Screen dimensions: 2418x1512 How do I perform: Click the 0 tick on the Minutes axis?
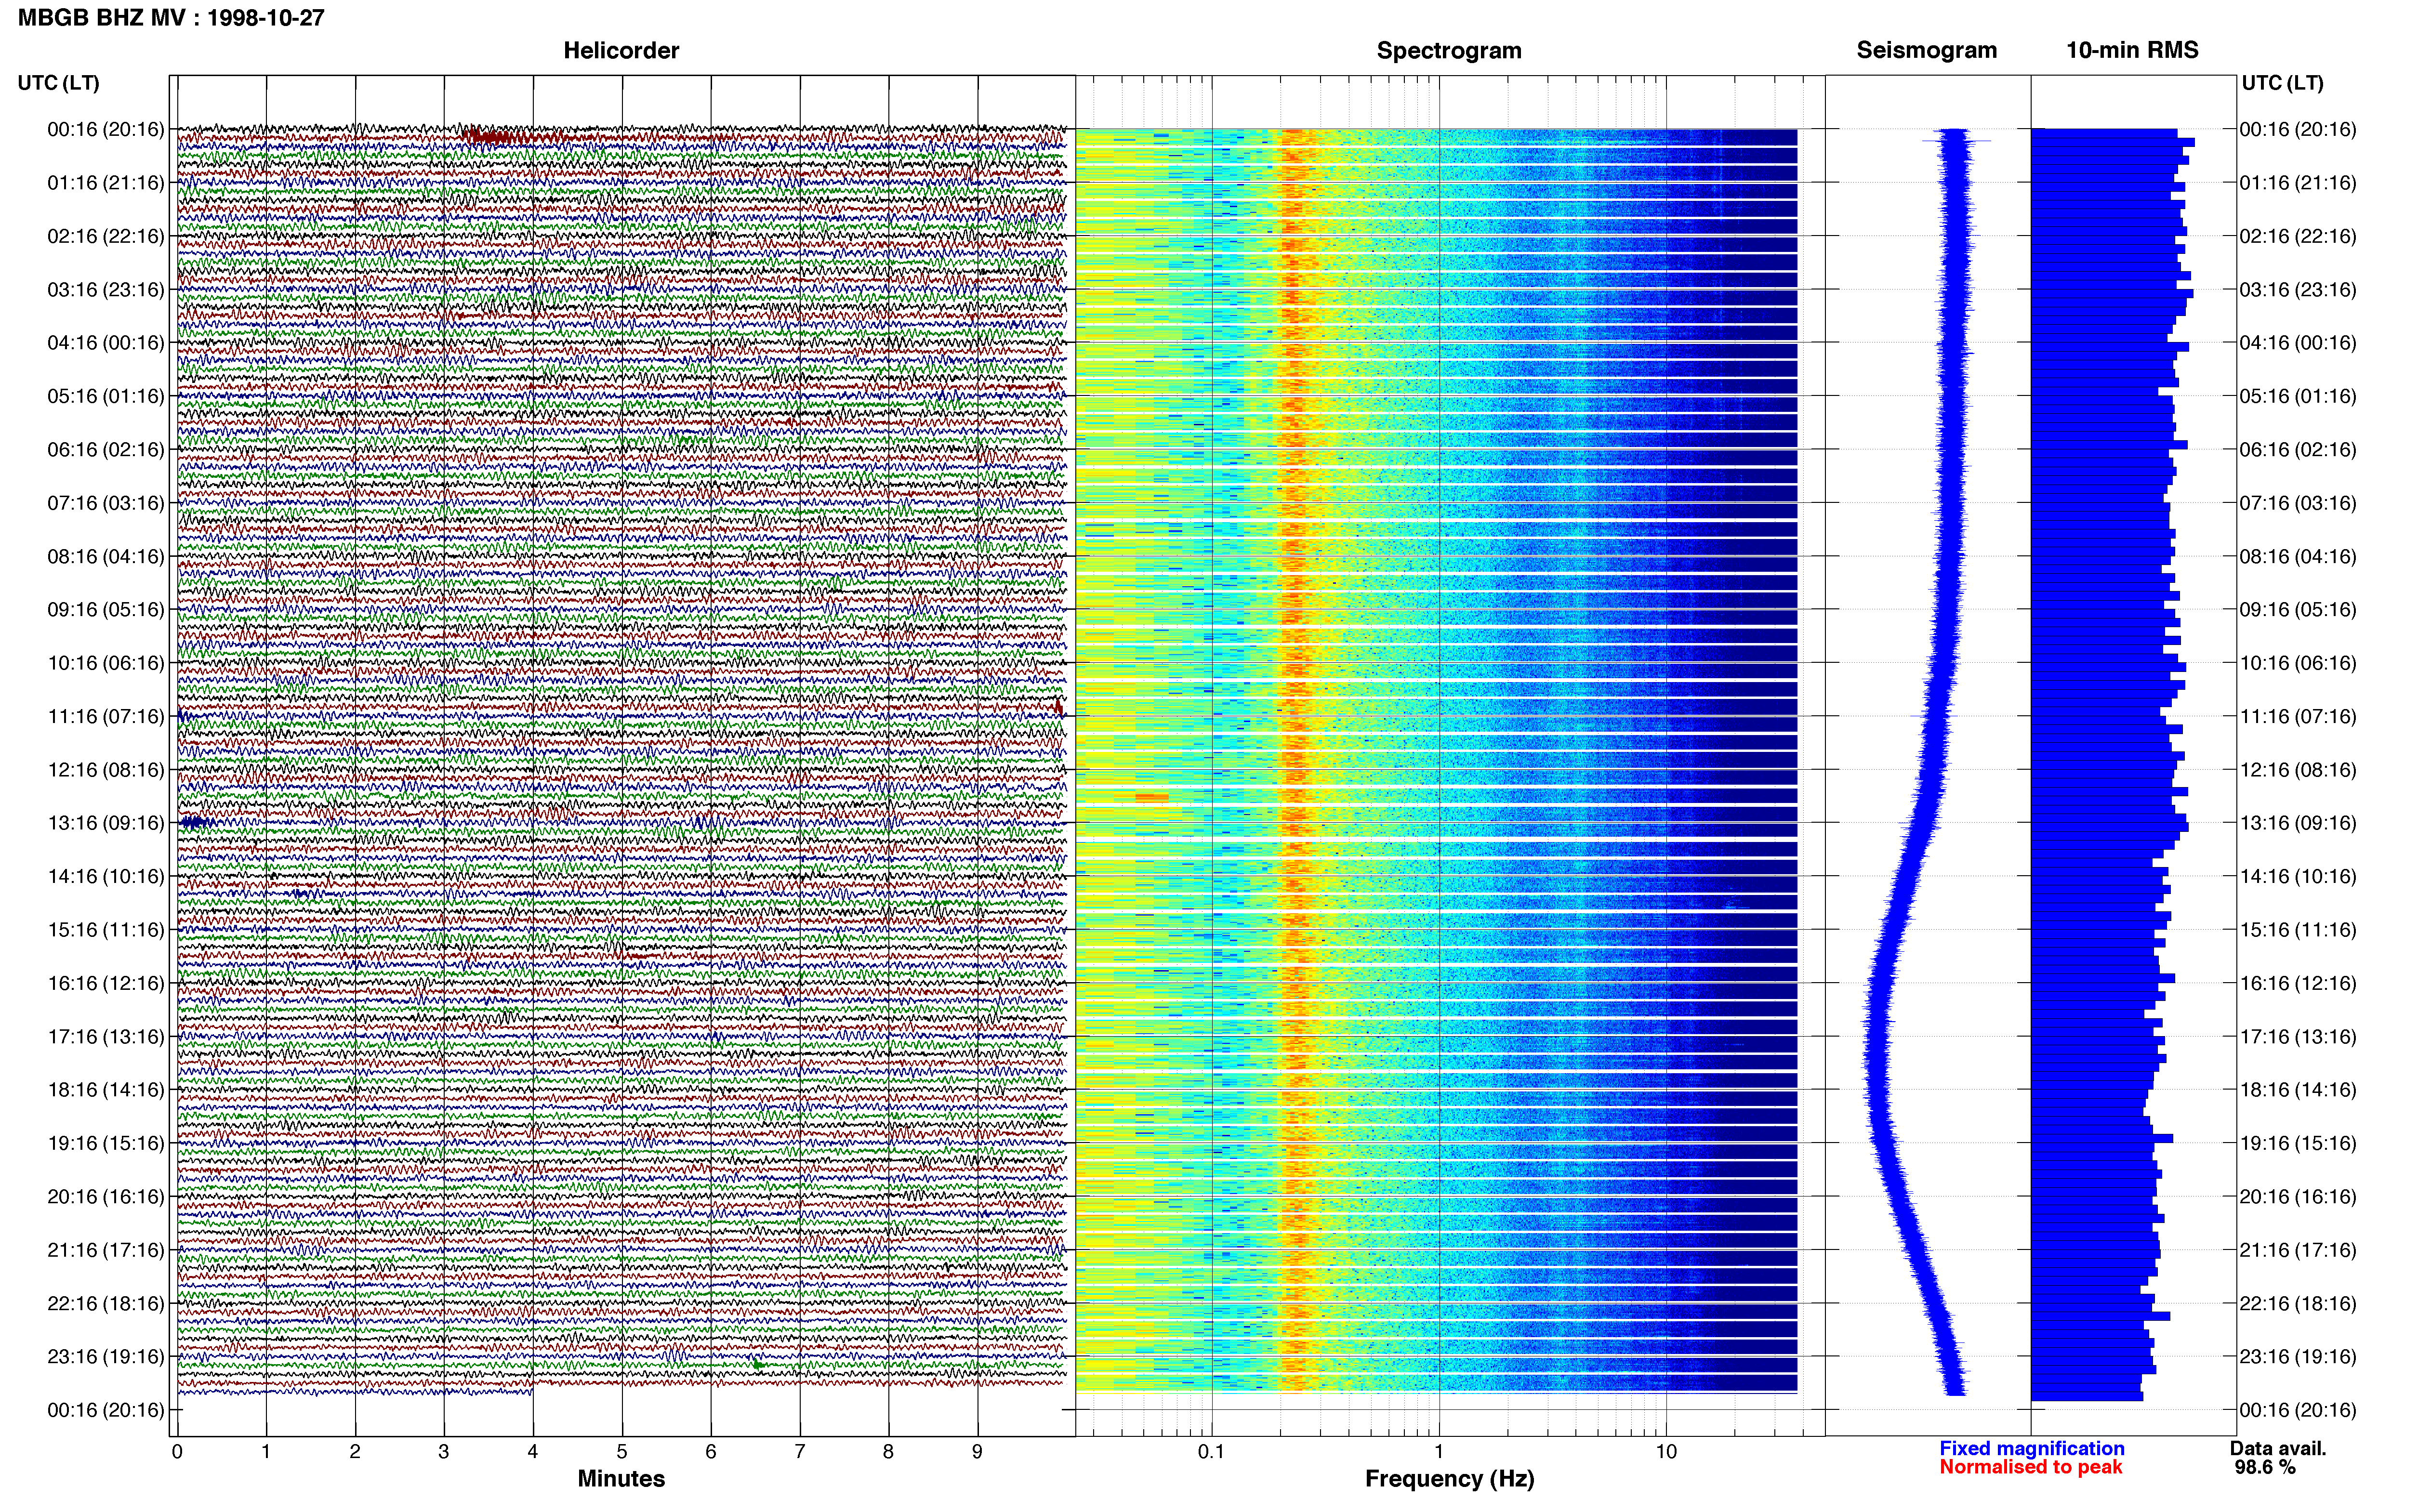177,1451
